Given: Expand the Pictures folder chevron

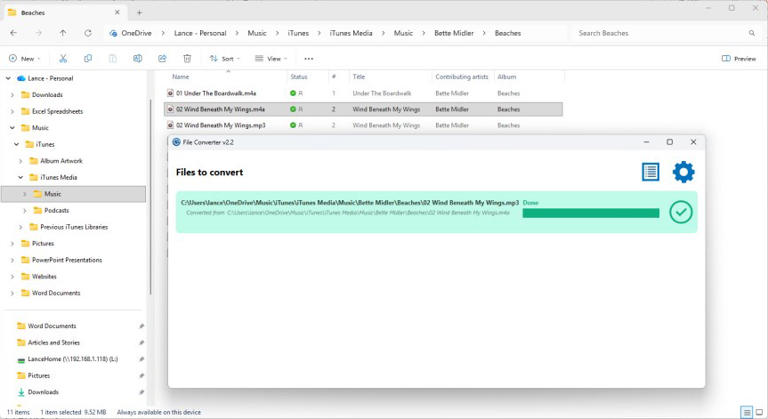Looking at the screenshot, I should point(12,244).
